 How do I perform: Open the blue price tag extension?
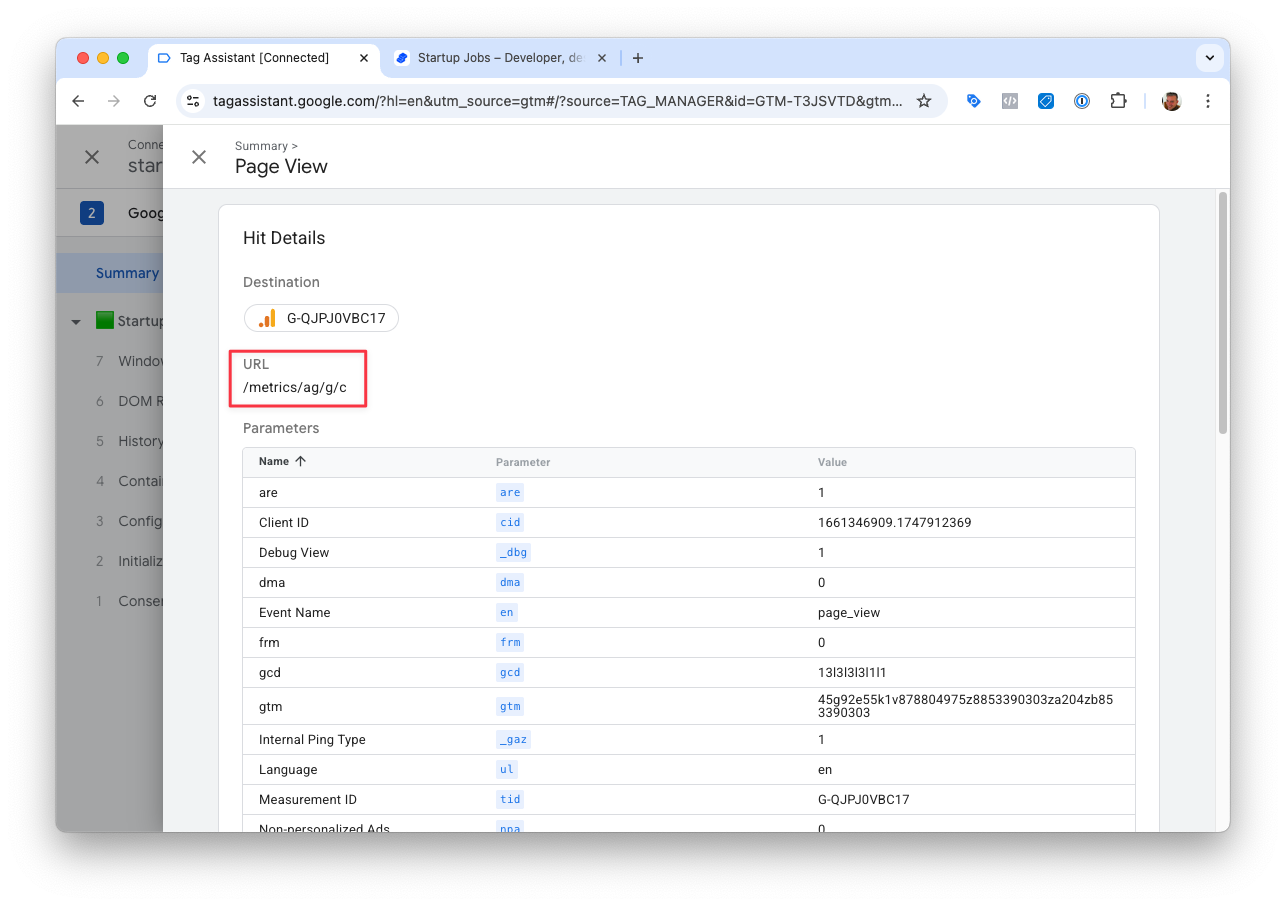[x=1046, y=101]
